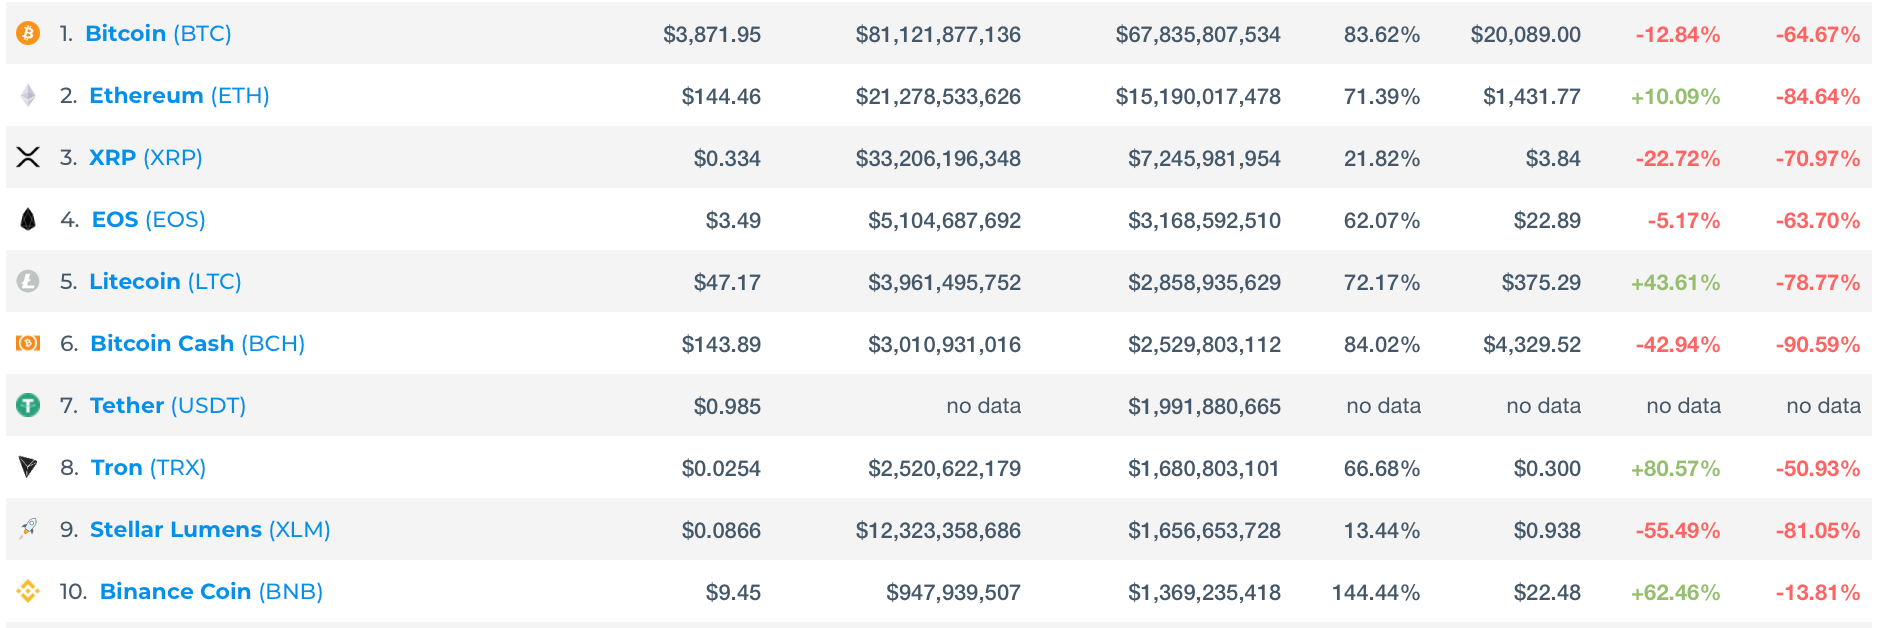Click Bitcoin's $3,871.95 price cell
This screenshot has width=1888, height=628.
click(x=712, y=35)
